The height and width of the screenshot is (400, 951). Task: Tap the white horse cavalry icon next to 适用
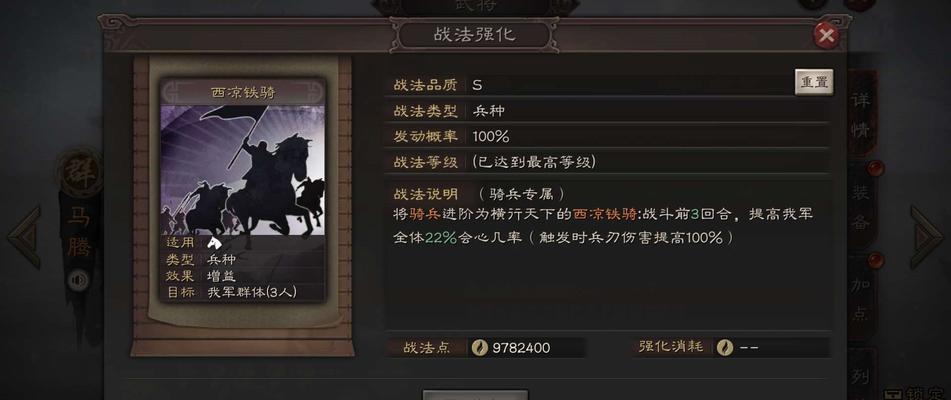[x=214, y=243]
